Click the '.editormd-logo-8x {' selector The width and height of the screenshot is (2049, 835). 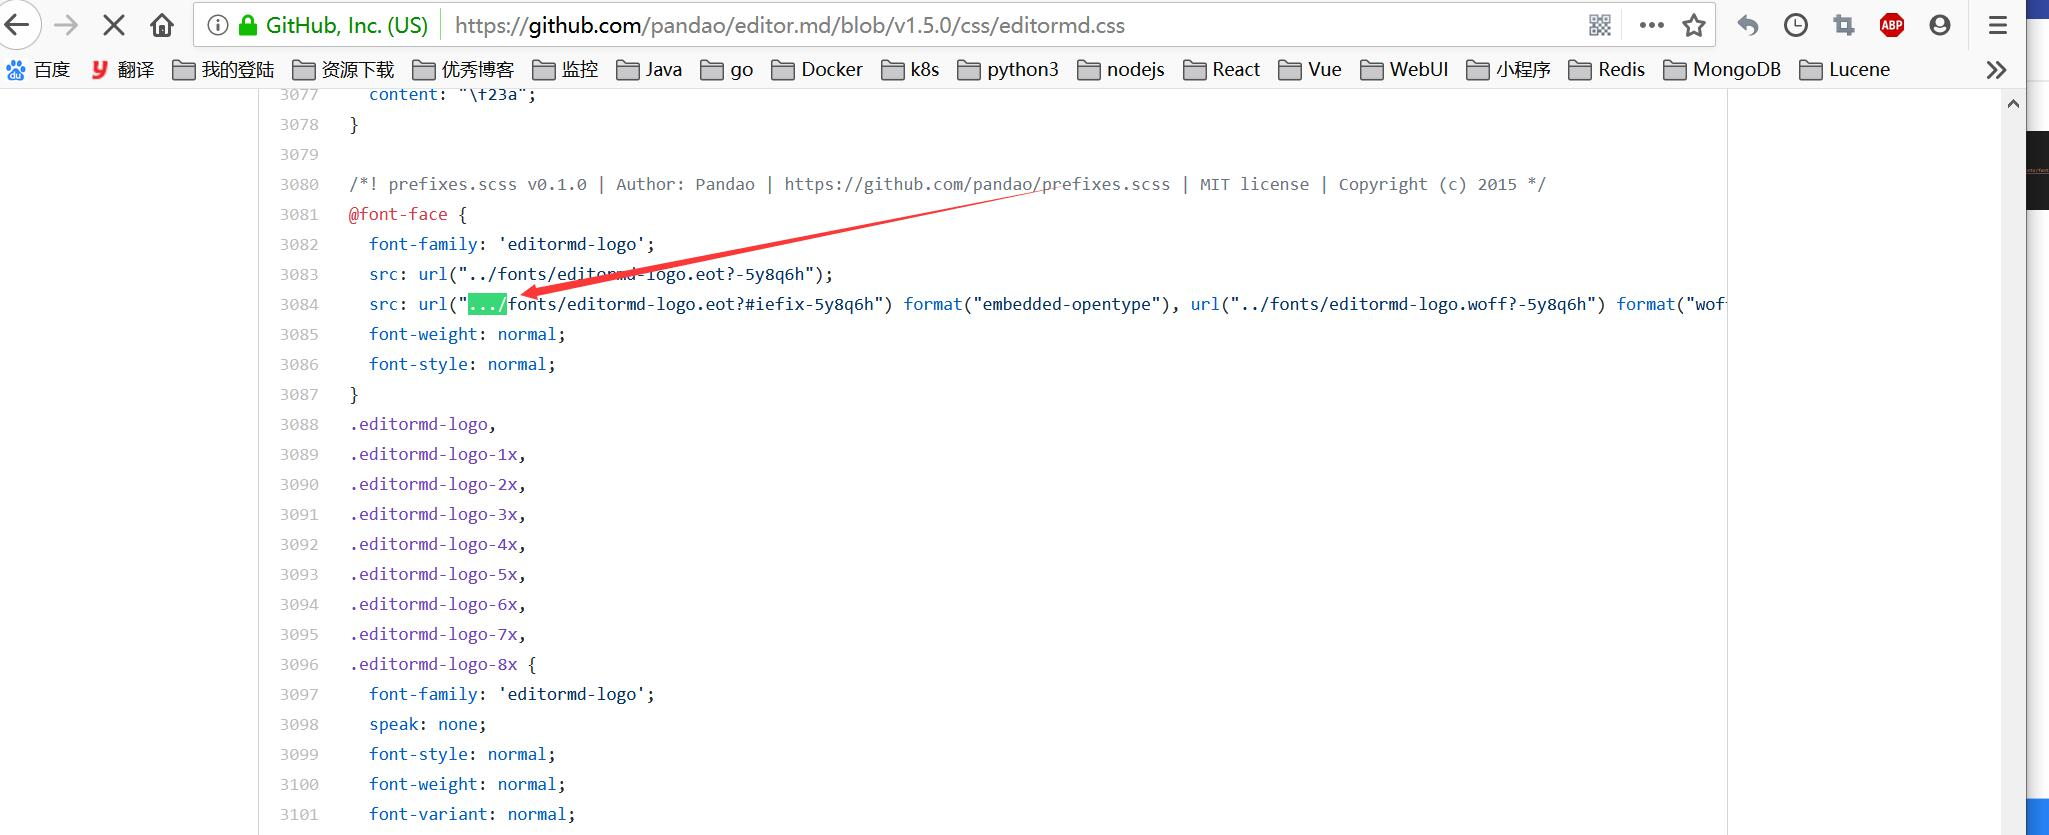click(x=443, y=665)
